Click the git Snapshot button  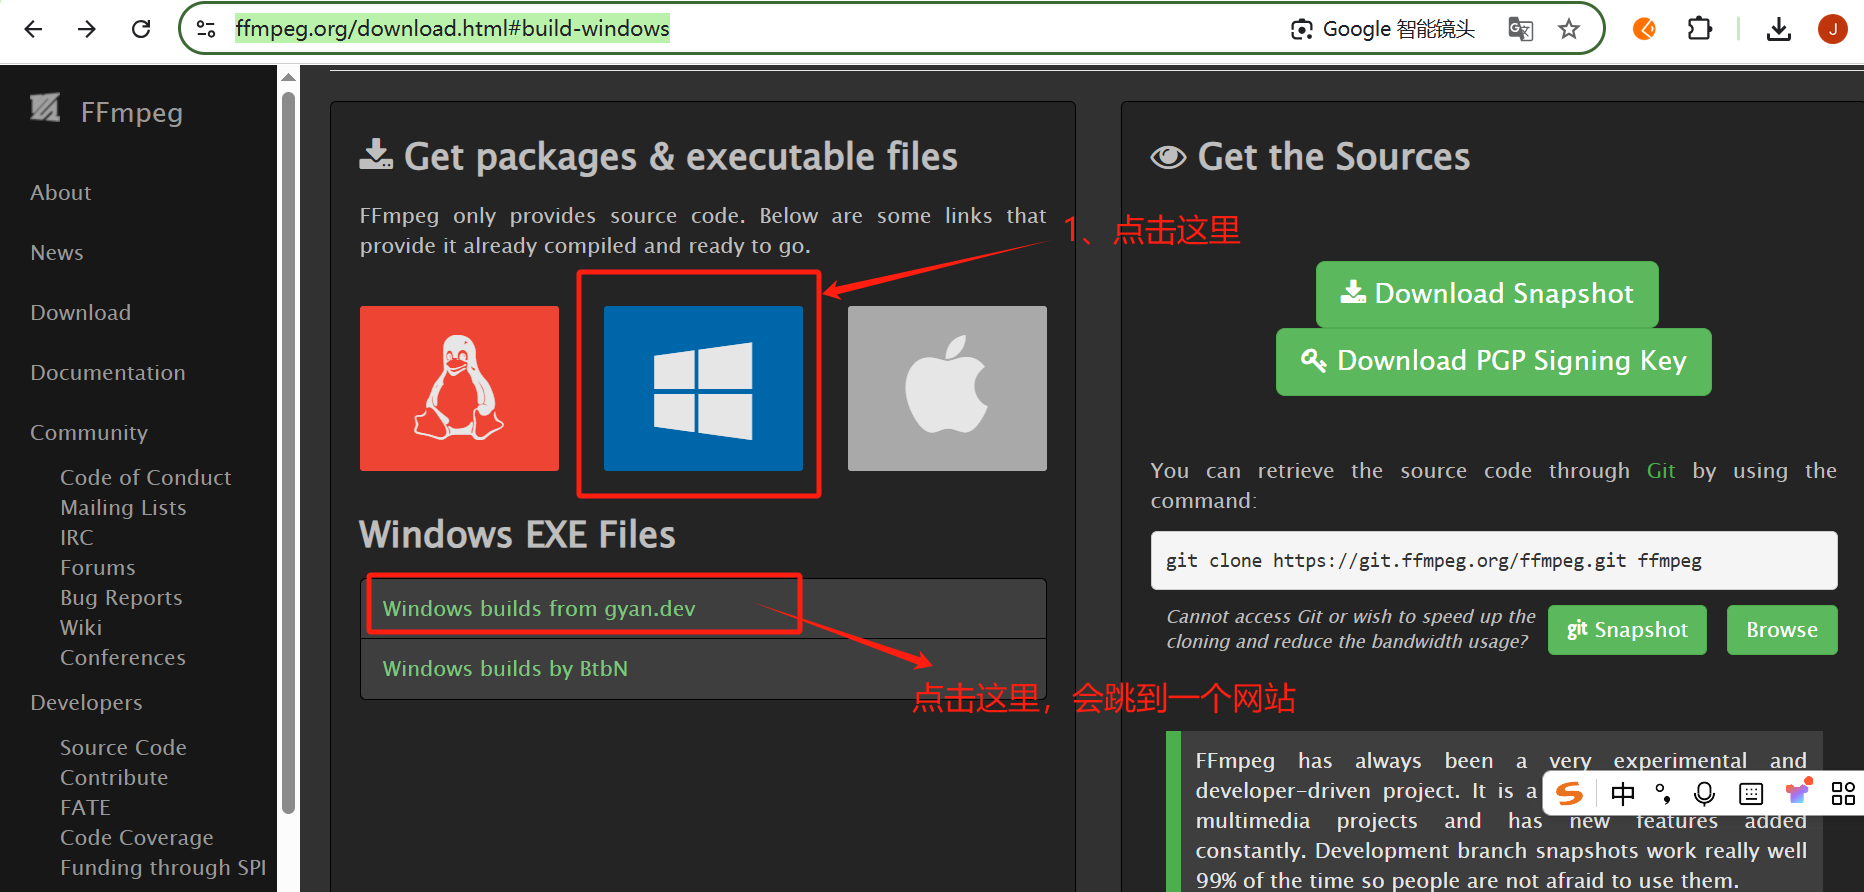pyautogui.click(x=1627, y=630)
